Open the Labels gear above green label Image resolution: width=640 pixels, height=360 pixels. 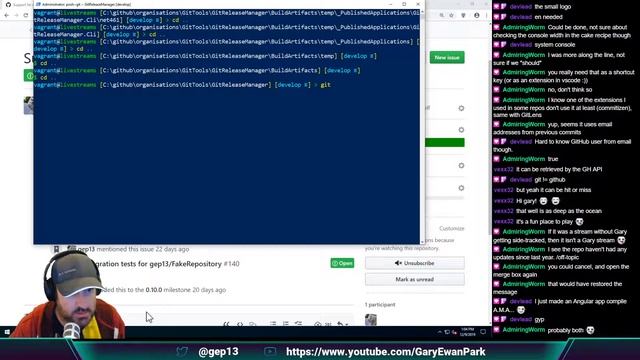point(461,130)
